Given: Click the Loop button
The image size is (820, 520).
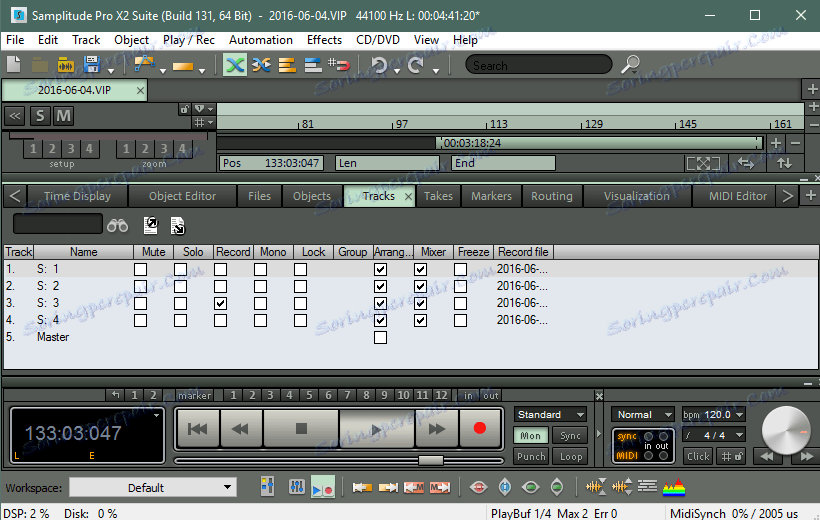Looking at the screenshot, I should click(x=571, y=456).
